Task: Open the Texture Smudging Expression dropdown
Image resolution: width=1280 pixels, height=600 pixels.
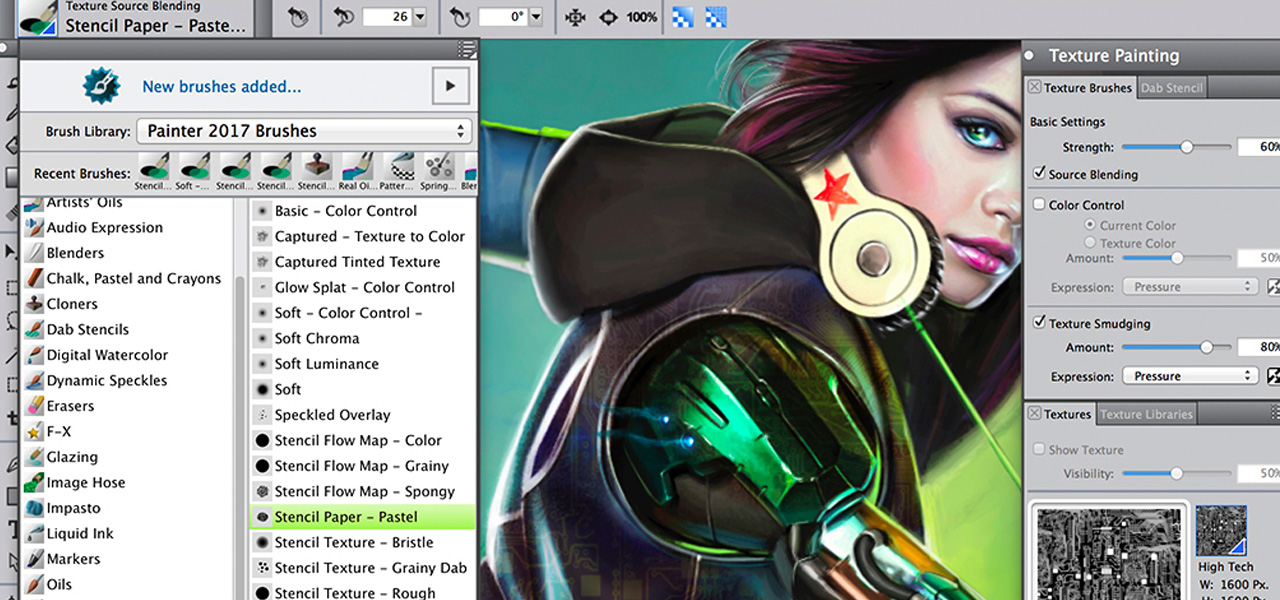Action: pos(1190,375)
